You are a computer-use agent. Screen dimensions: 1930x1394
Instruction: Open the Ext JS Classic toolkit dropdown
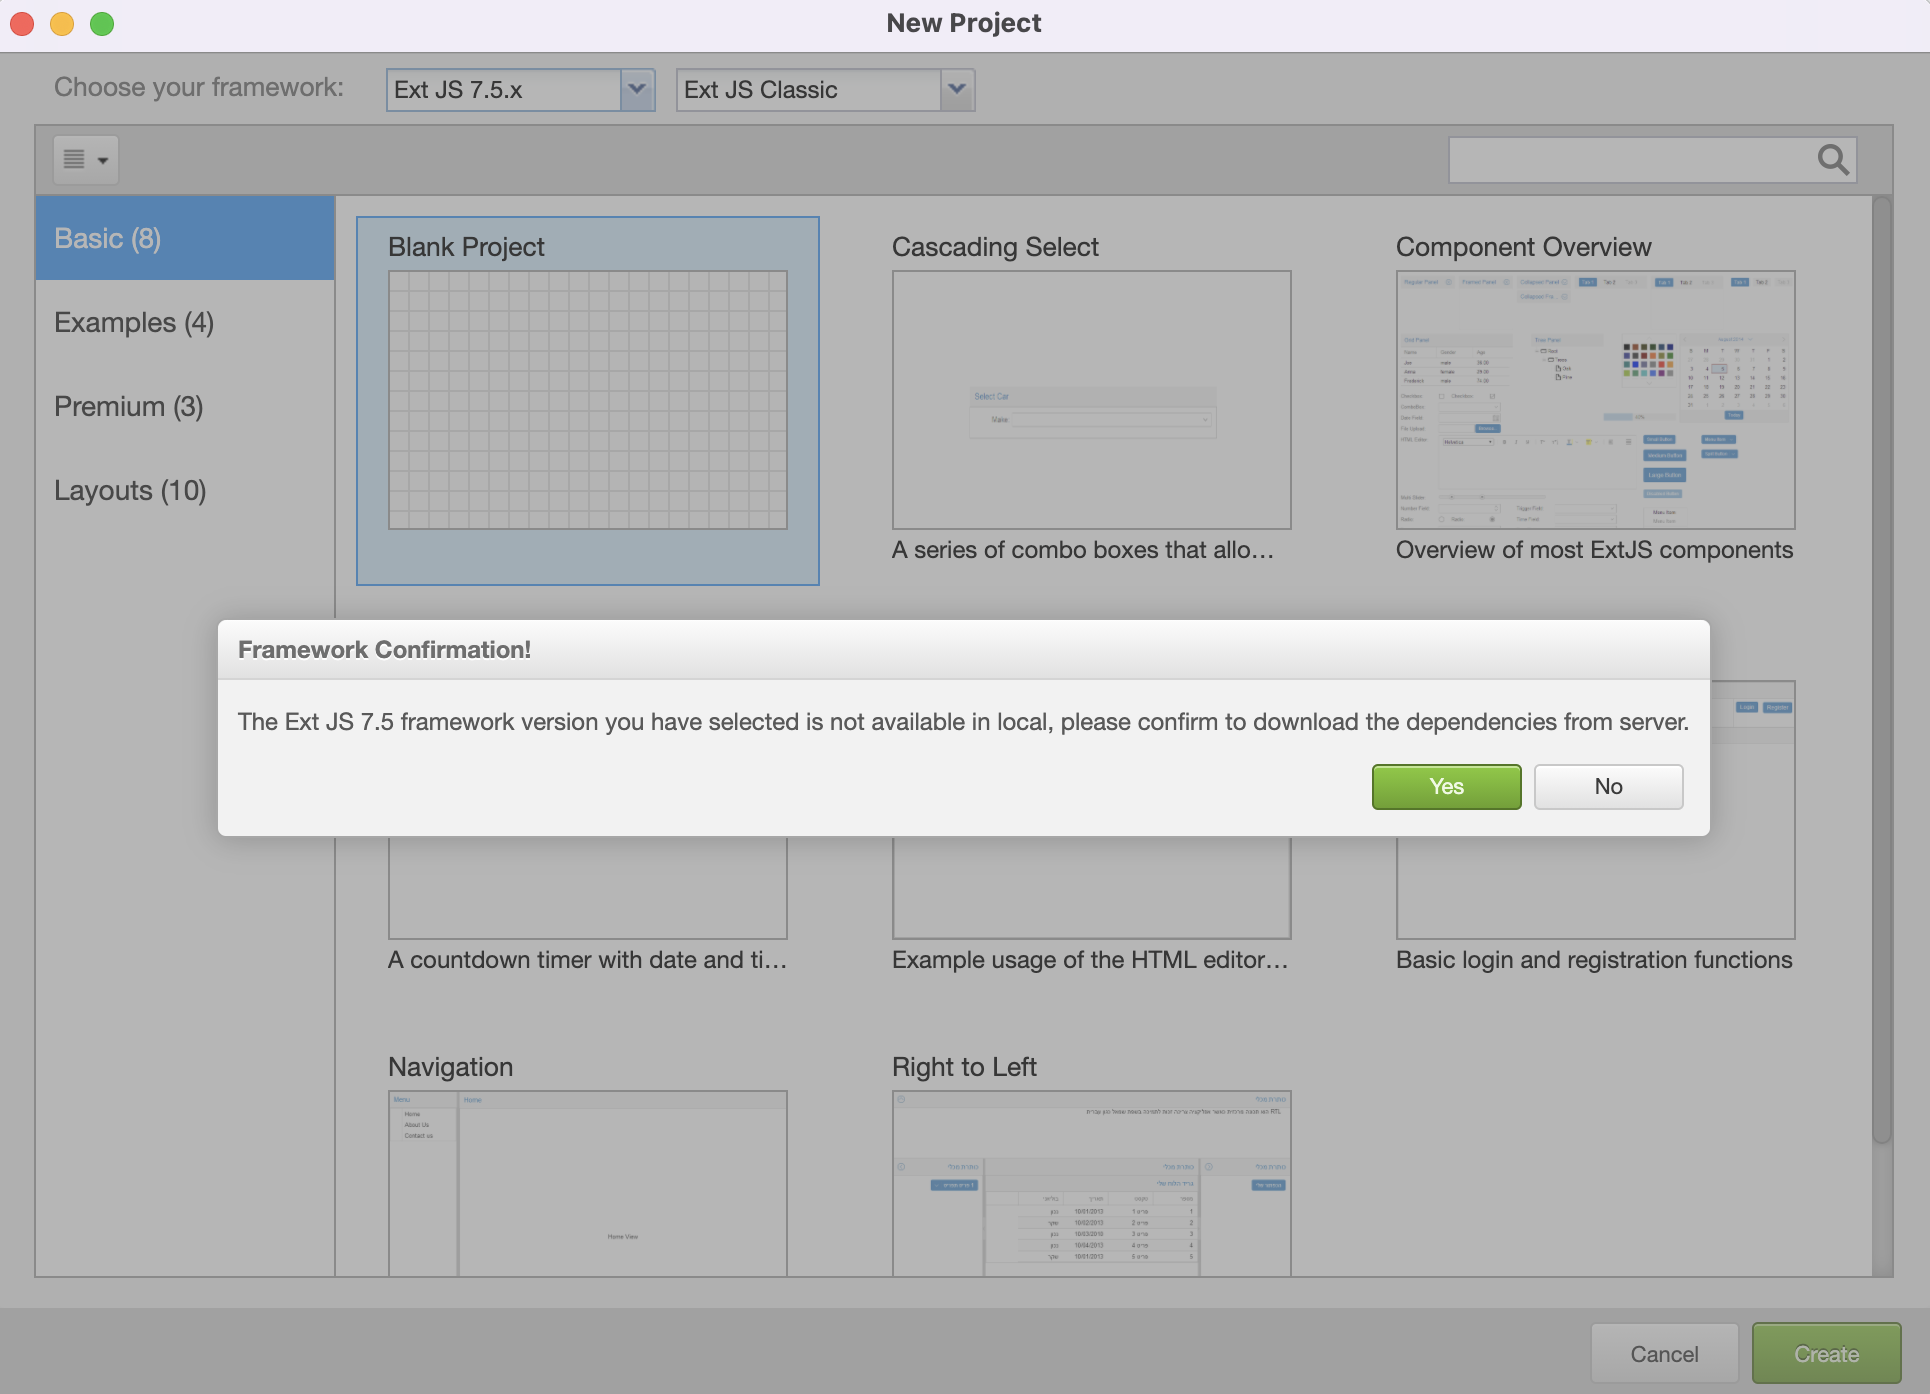pos(957,90)
